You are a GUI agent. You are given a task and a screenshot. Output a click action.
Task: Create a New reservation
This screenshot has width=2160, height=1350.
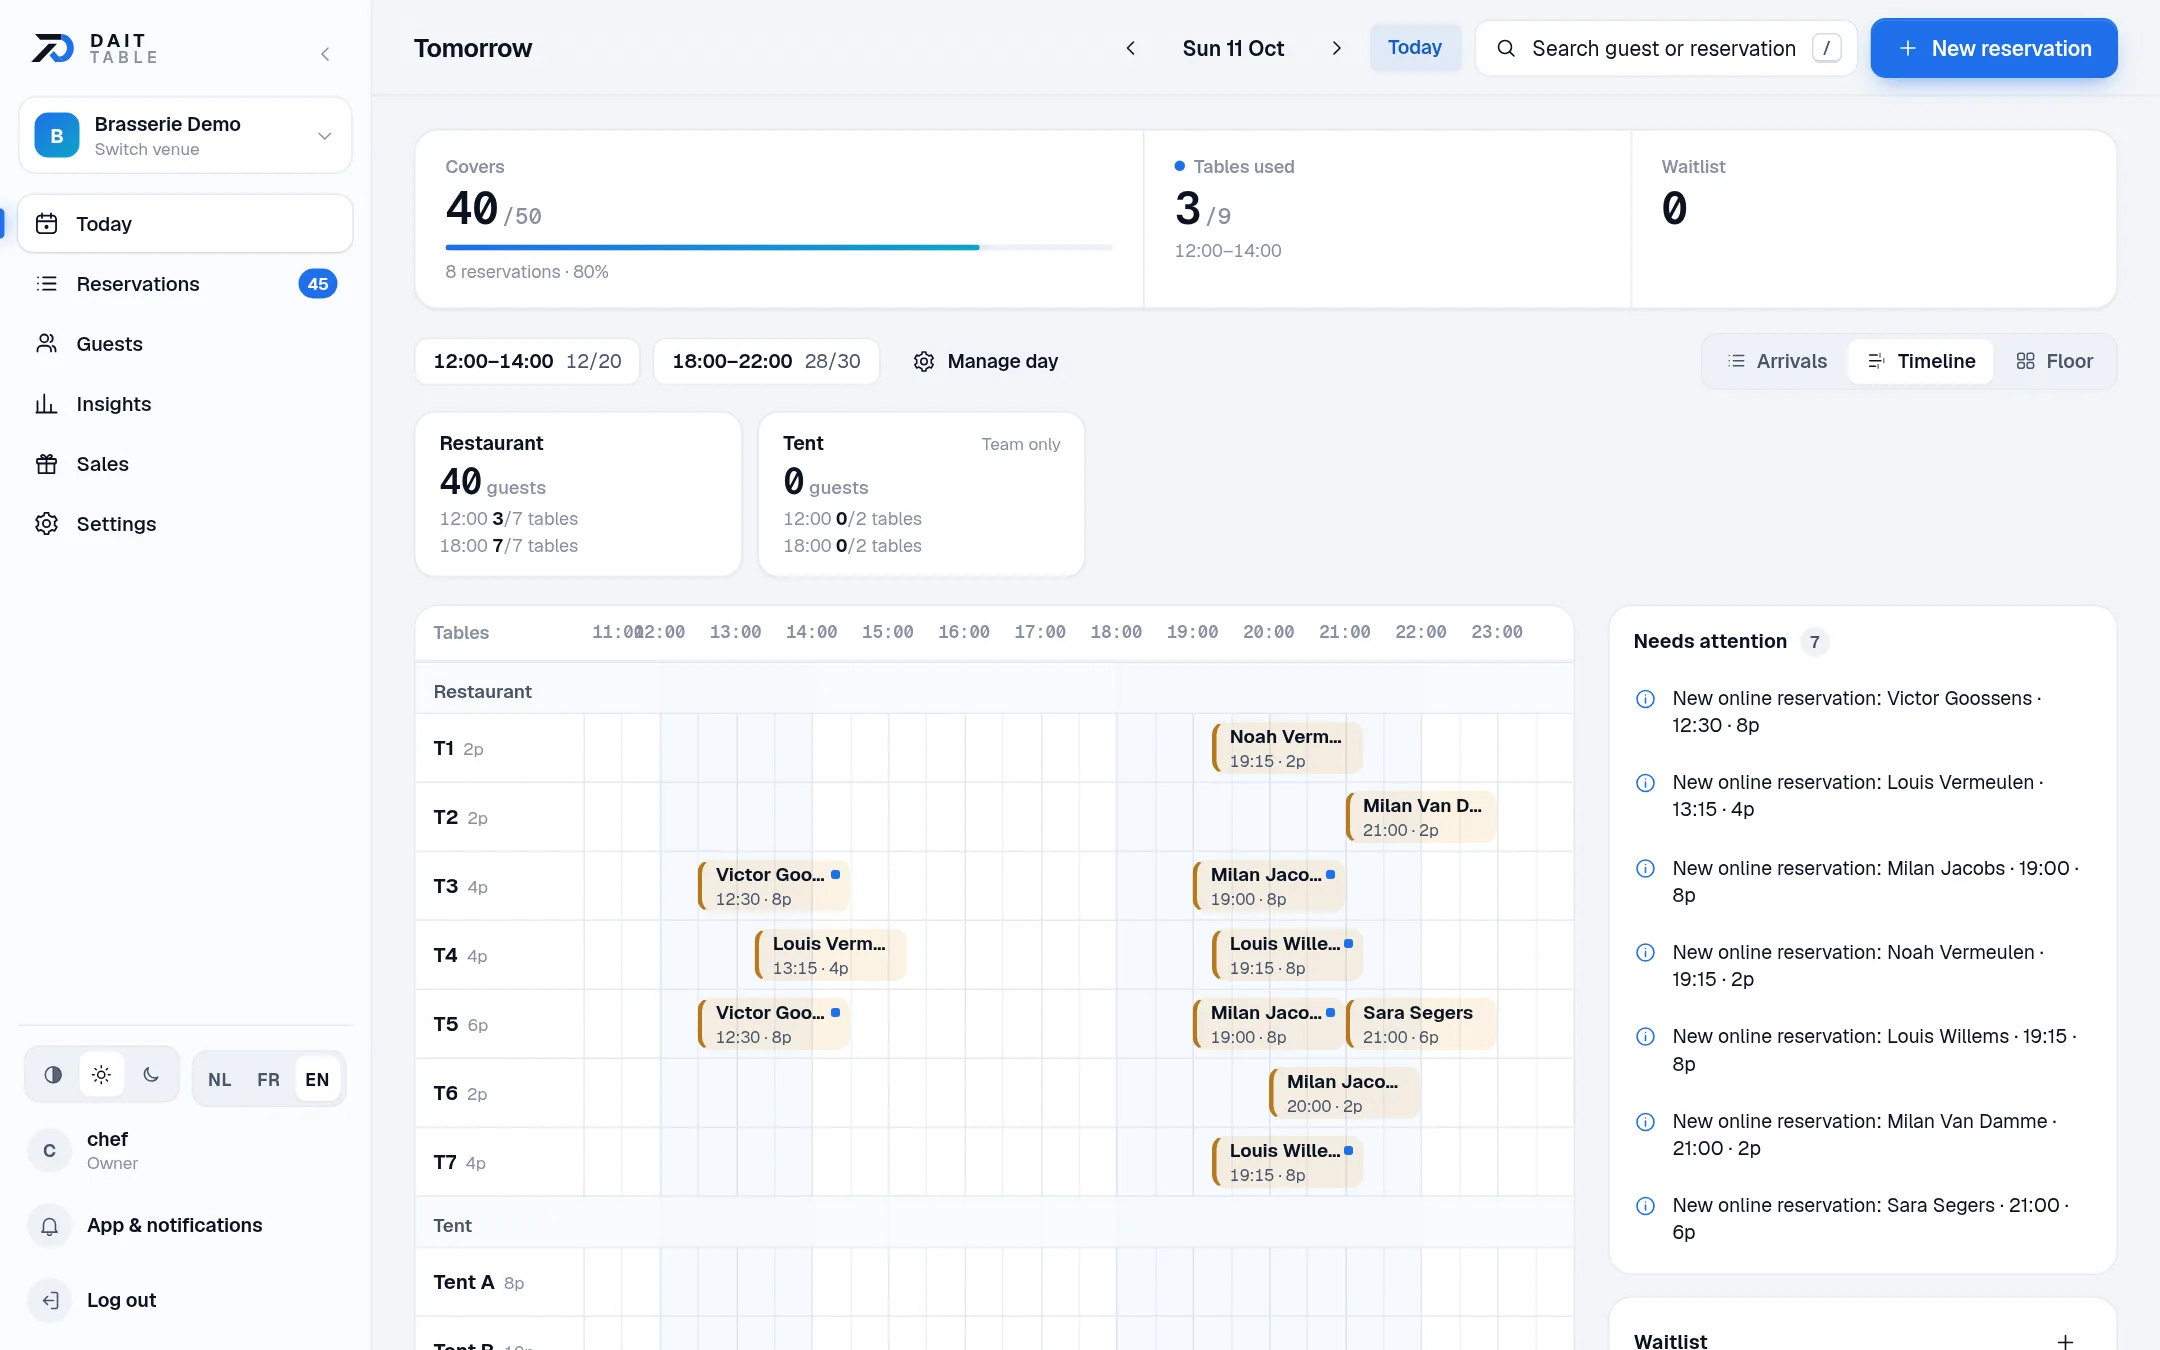click(1994, 48)
